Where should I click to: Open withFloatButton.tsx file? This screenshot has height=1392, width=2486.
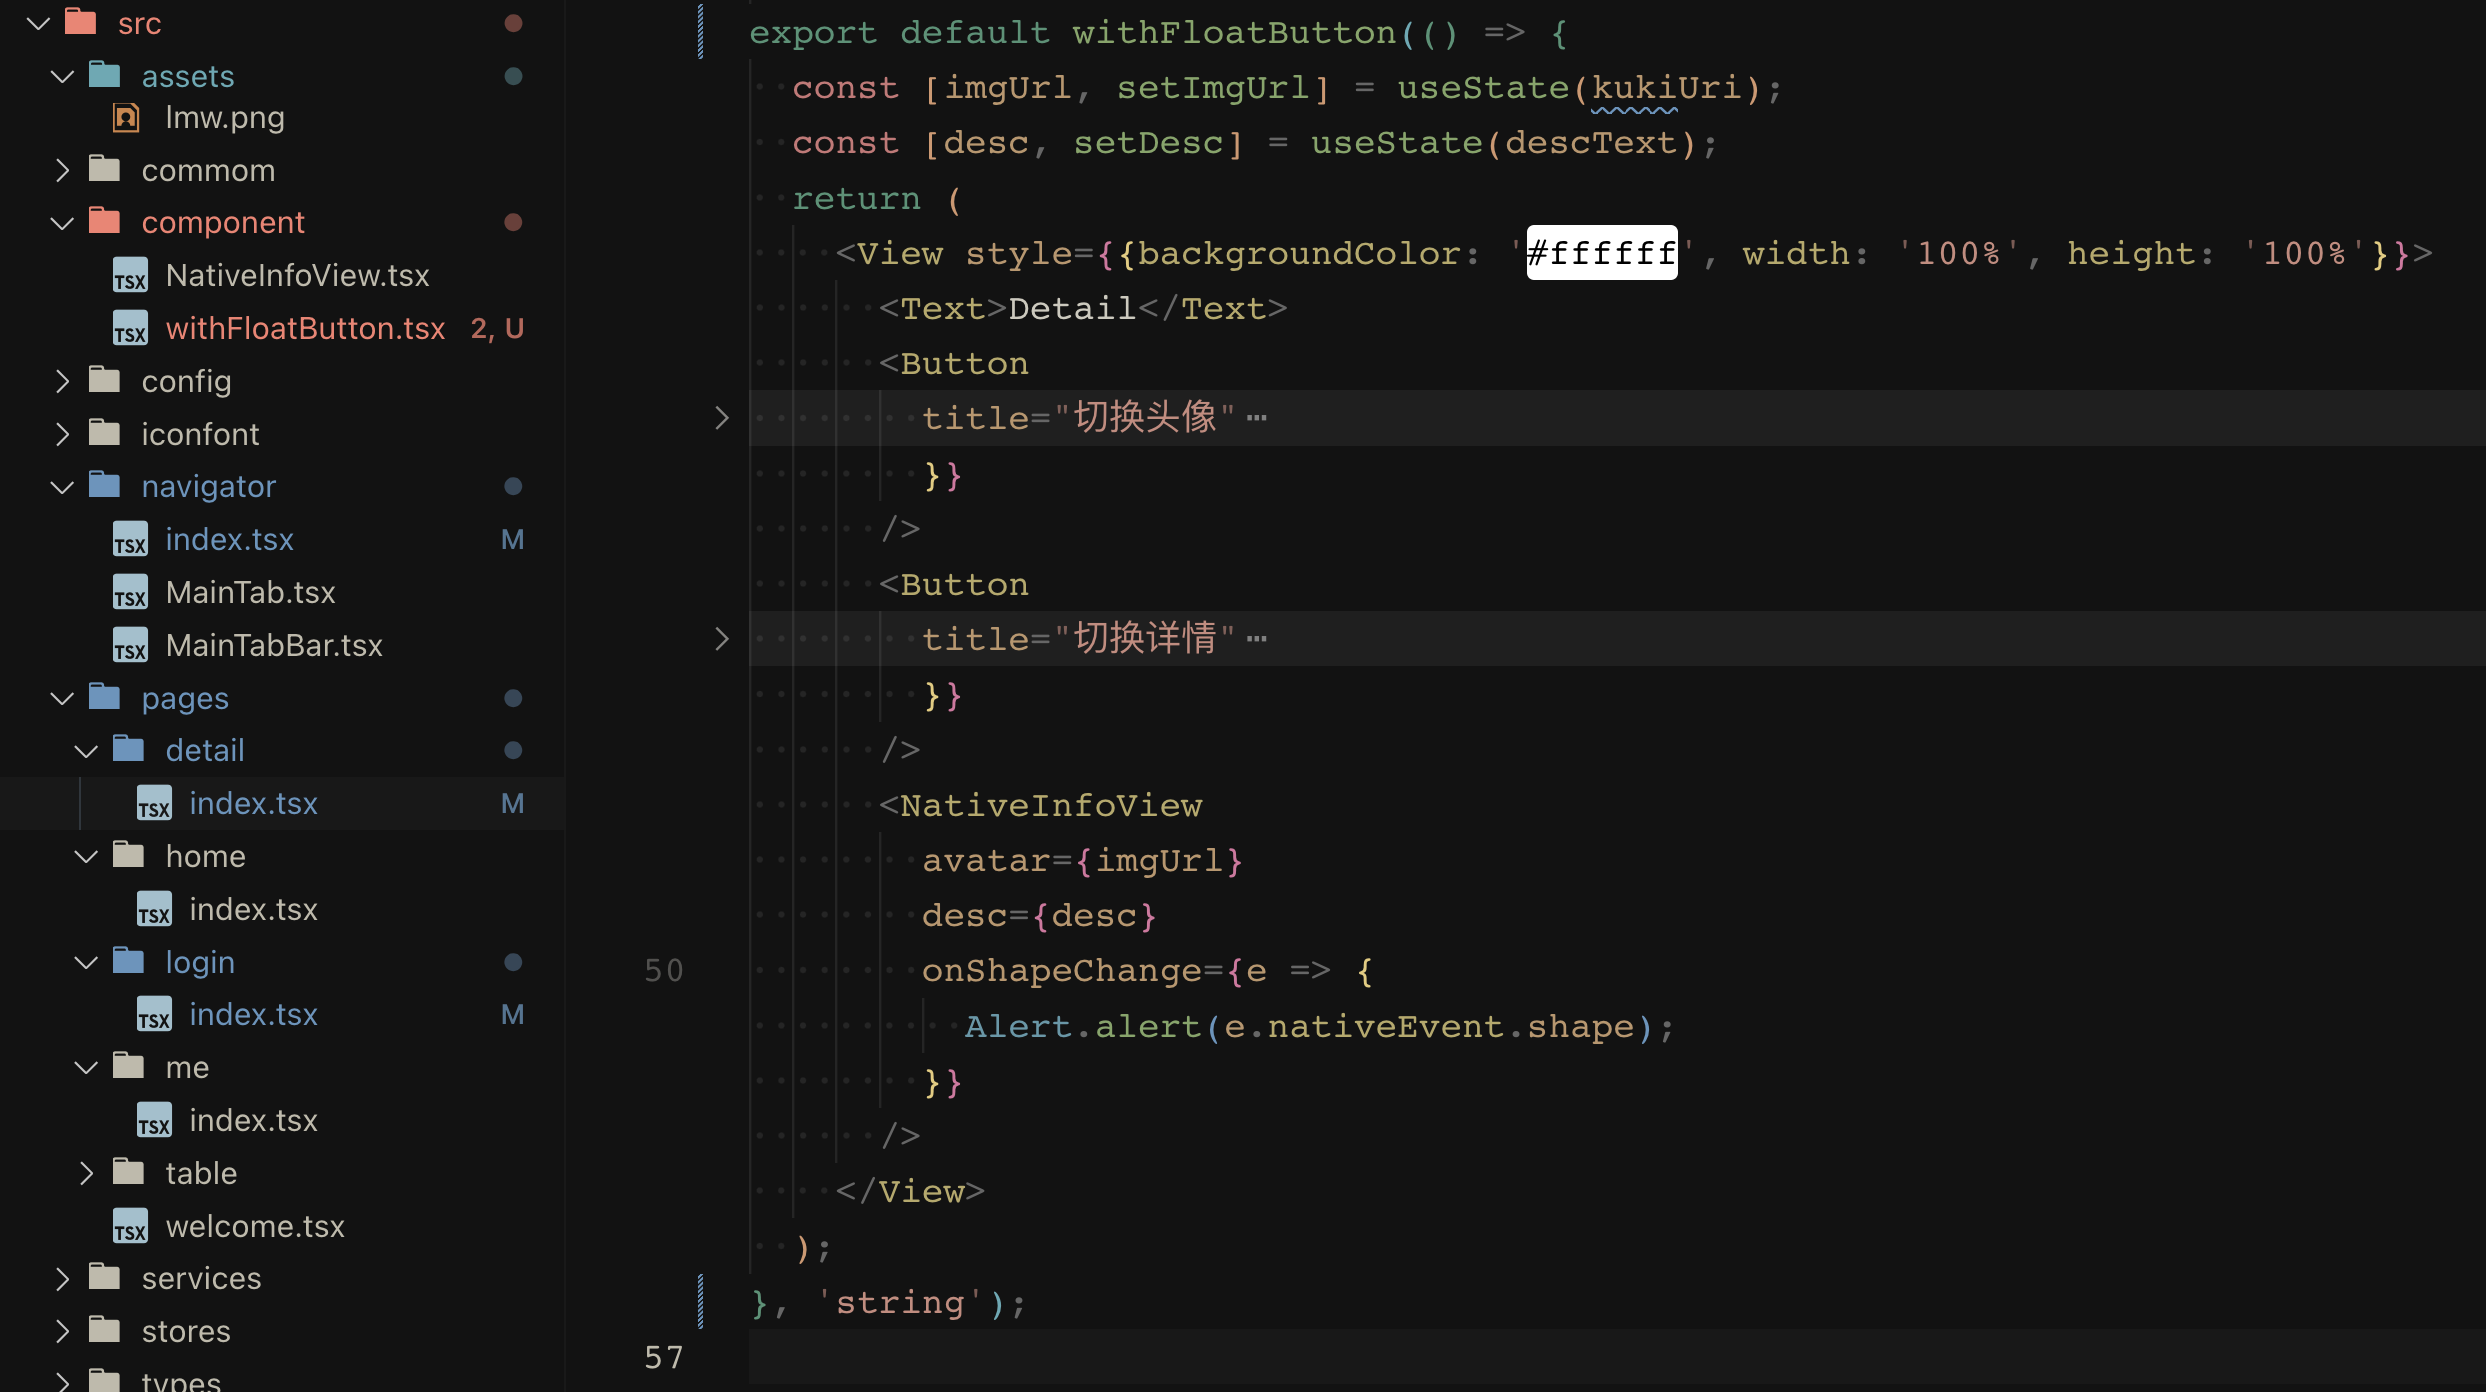click(306, 328)
